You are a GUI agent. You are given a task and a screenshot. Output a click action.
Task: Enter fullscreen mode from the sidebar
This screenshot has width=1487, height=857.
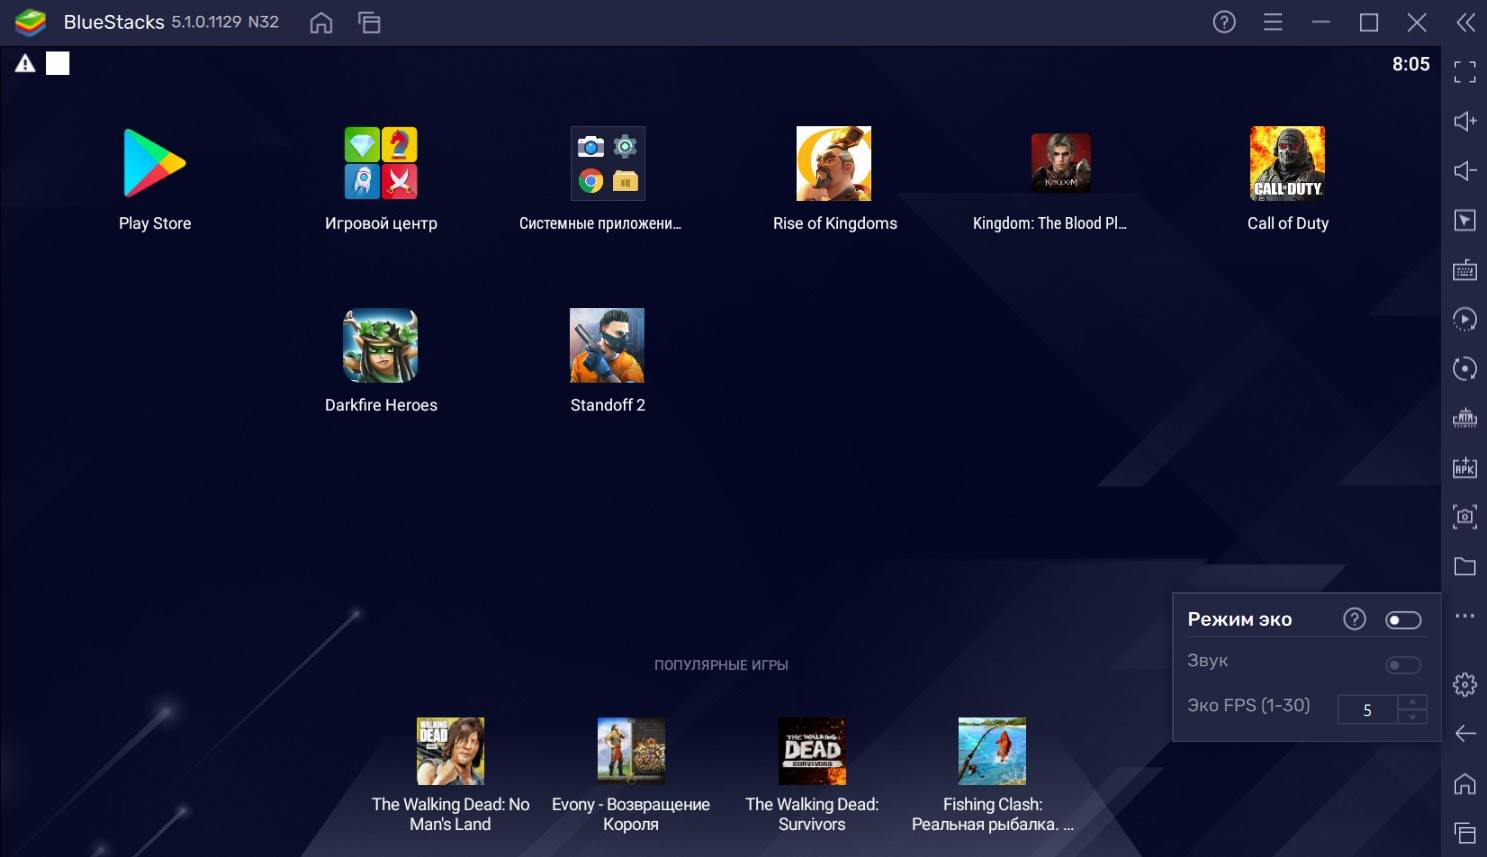click(1465, 71)
